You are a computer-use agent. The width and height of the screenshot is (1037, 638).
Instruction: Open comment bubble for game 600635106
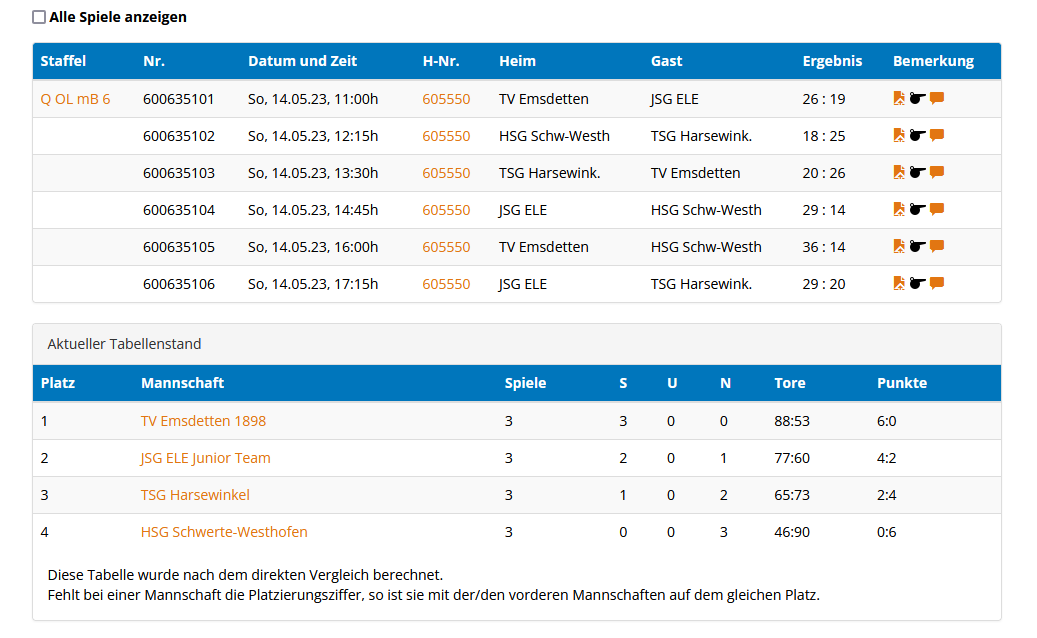937,283
